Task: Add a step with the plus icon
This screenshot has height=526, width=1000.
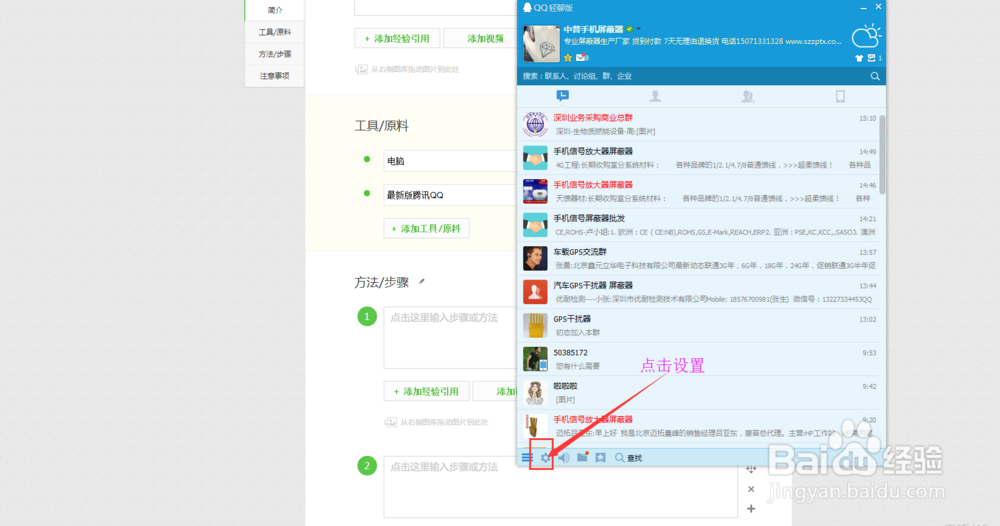Action: pos(751,509)
